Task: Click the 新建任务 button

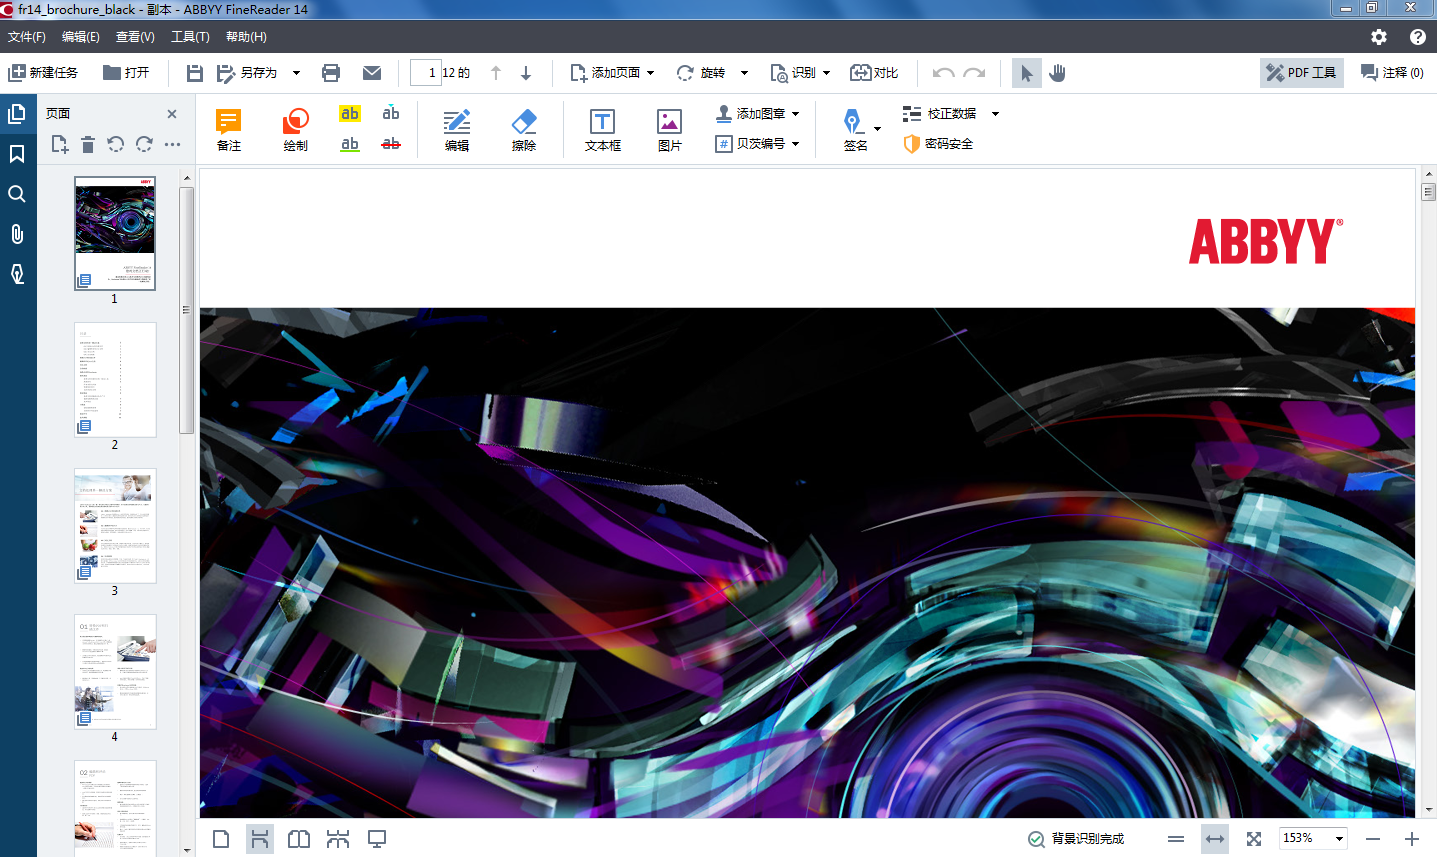Action: pos(43,73)
